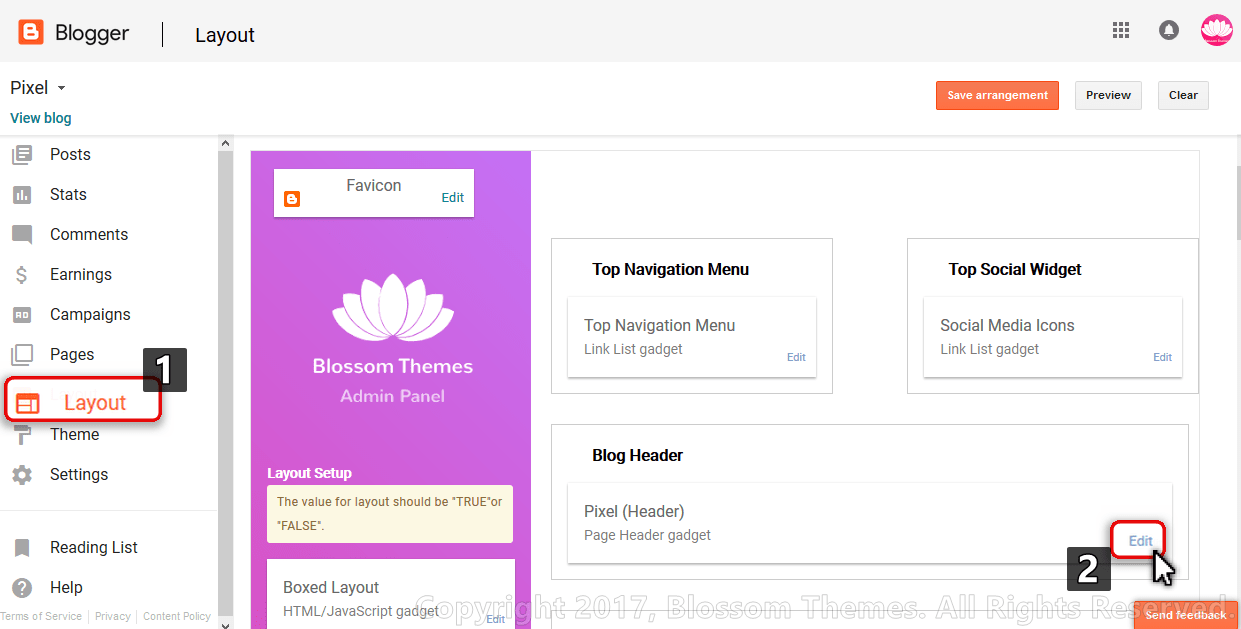Open the Settings menu item
Image resolution: width=1241 pixels, height=629 pixels.
coord(79,475)
